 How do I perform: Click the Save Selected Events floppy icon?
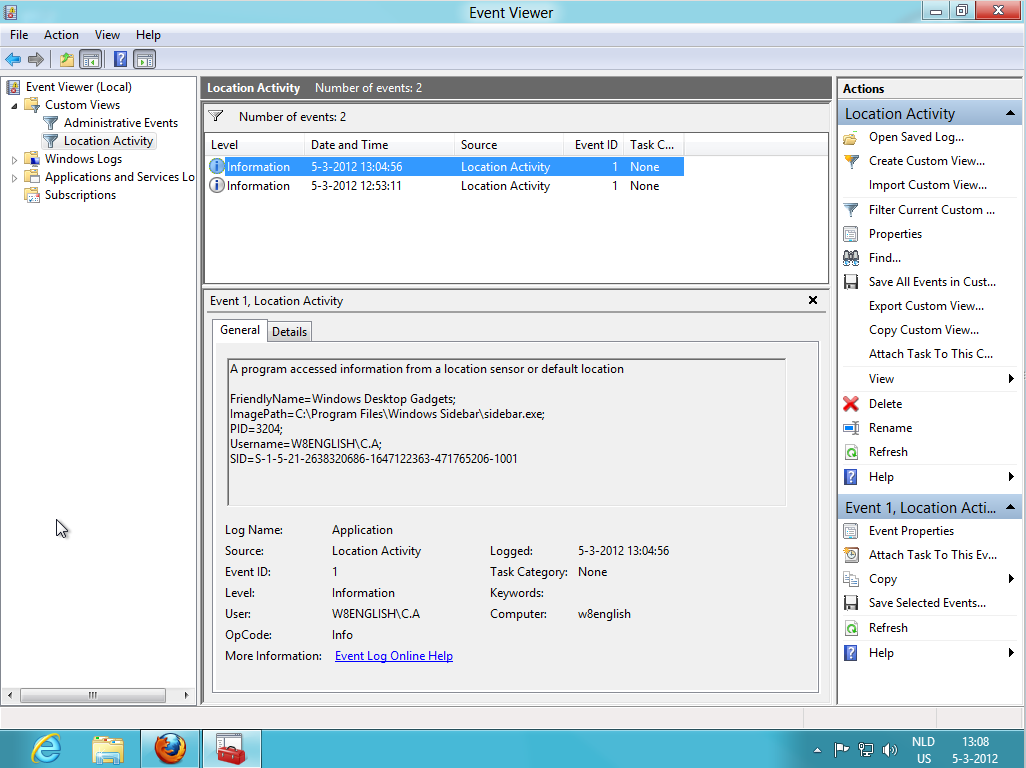851,603
